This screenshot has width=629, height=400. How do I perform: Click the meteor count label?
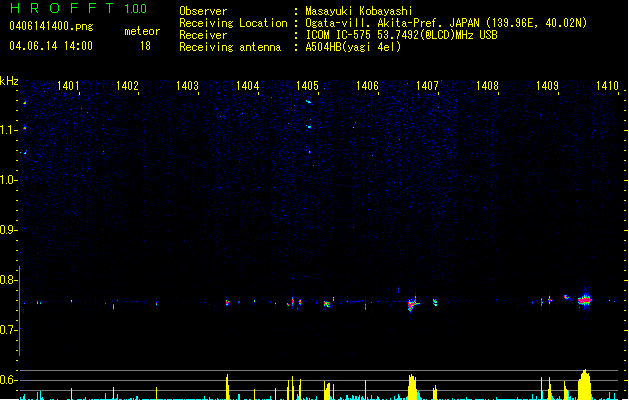click(142, 31)
